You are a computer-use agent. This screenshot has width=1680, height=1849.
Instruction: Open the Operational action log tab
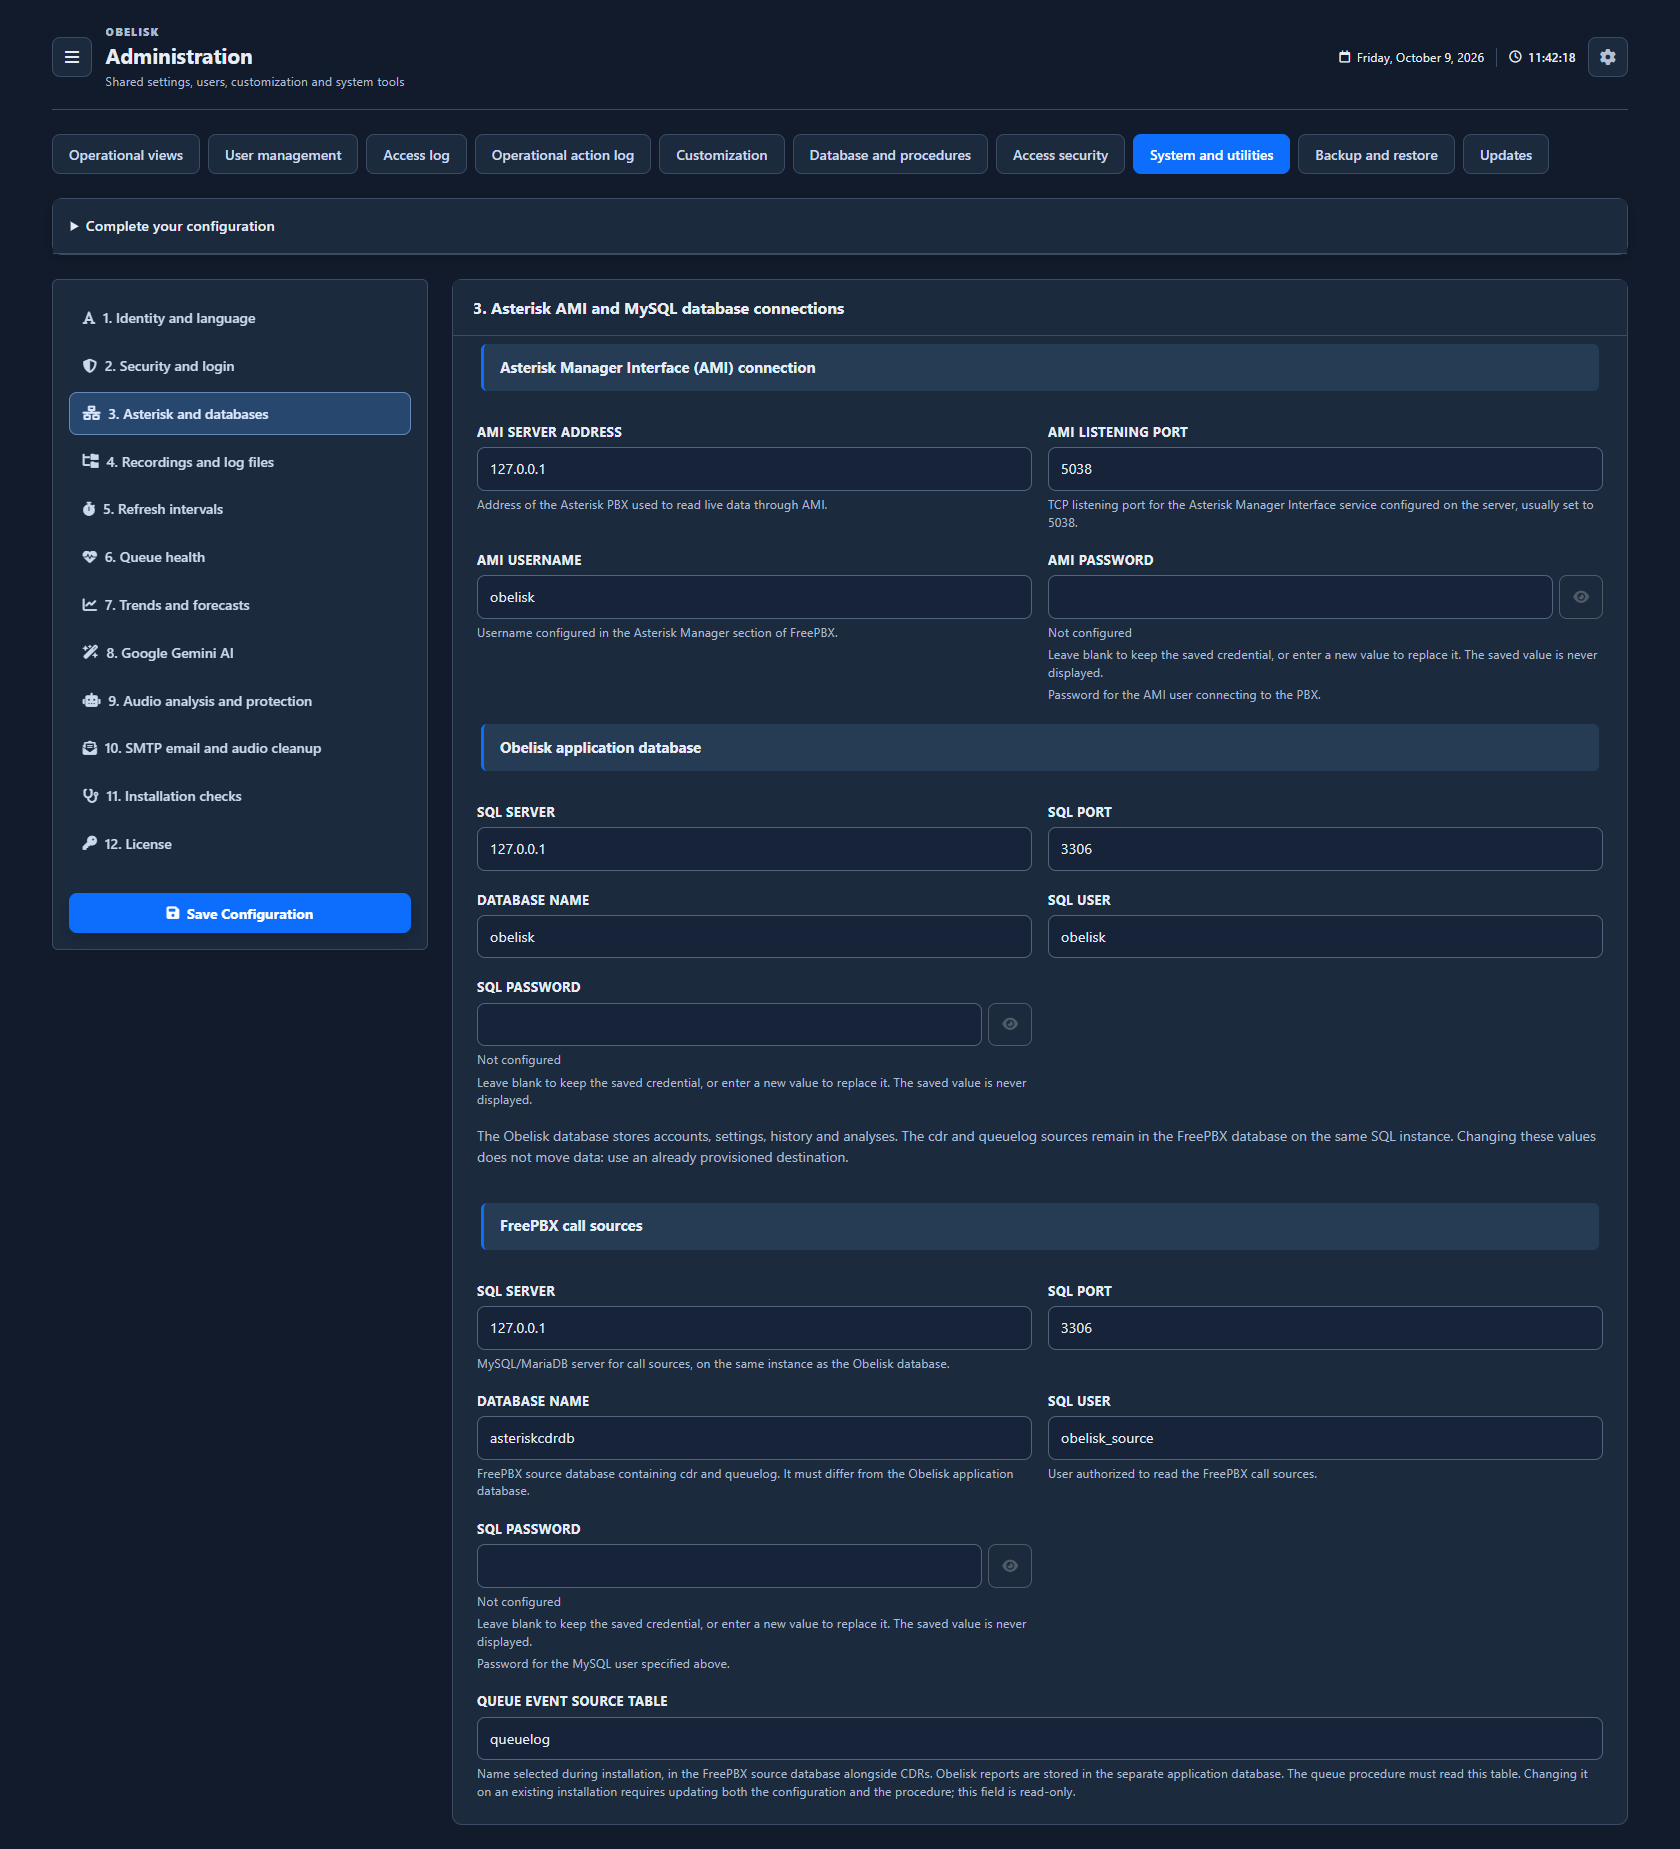point(563,154)
